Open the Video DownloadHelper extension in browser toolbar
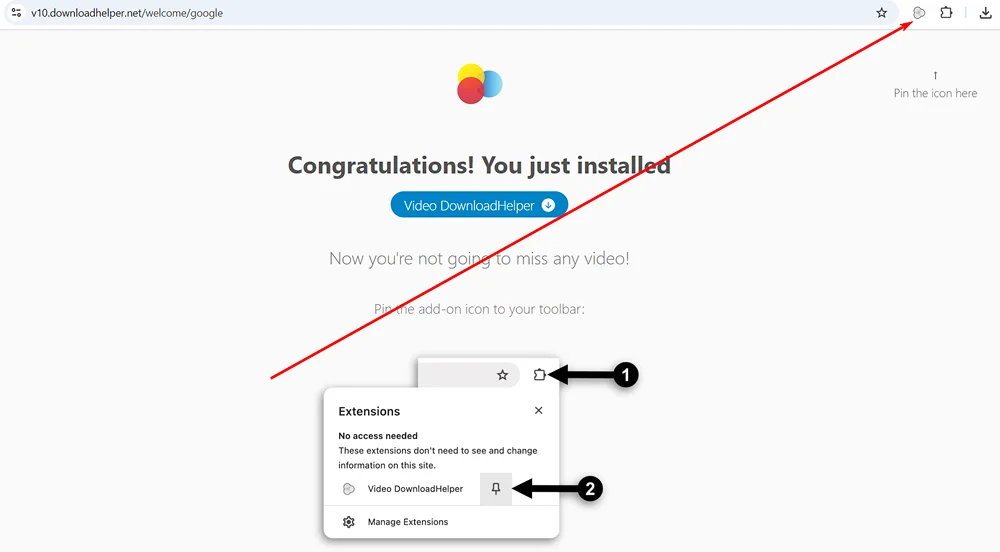Screen dimensions: 1000x552 click(x=919, y=13)
